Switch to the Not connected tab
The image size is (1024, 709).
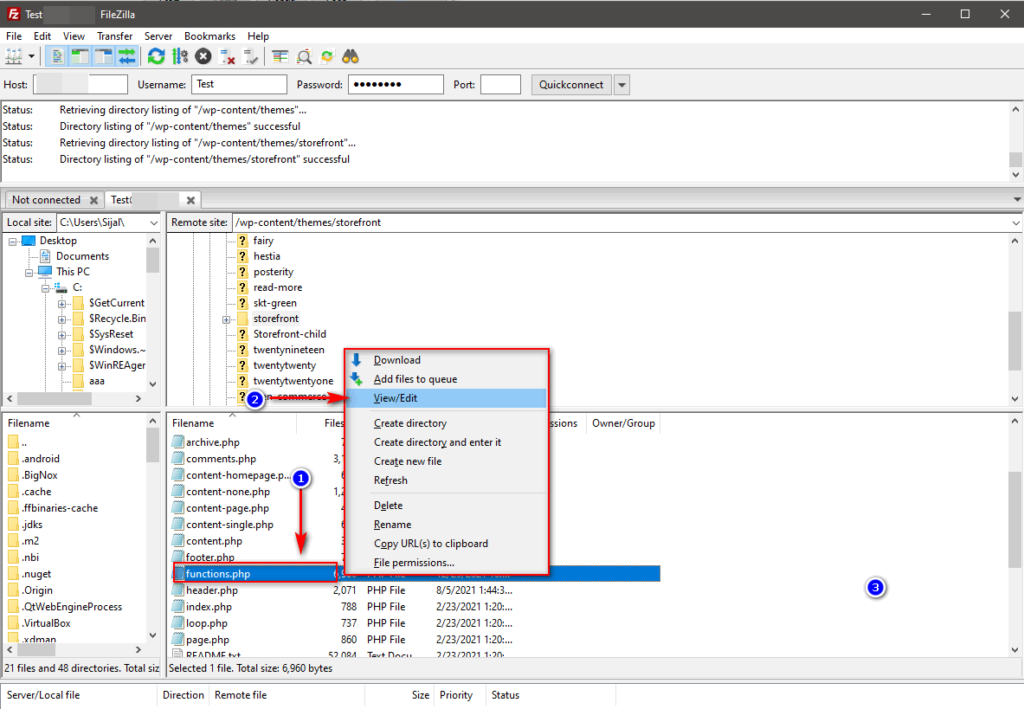click(x=46, y=200)
